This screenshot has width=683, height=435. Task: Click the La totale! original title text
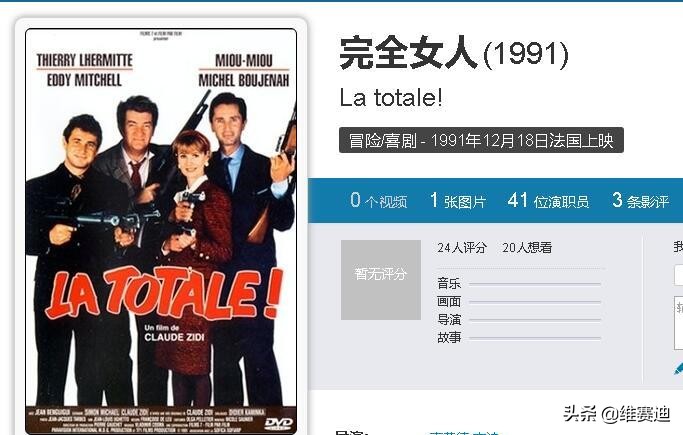pyautogui.click(x=391, y=97)
